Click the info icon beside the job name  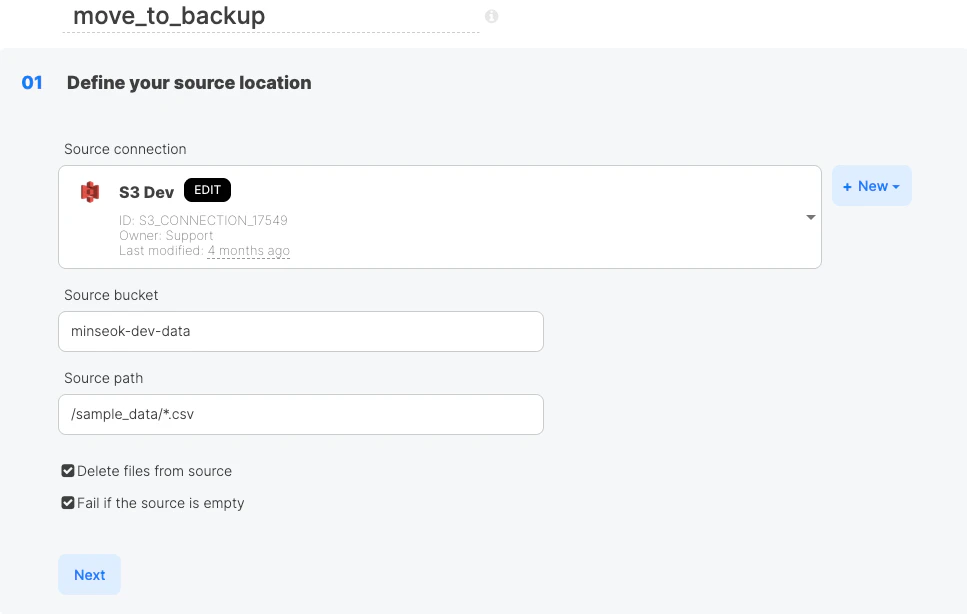point(491,16)
